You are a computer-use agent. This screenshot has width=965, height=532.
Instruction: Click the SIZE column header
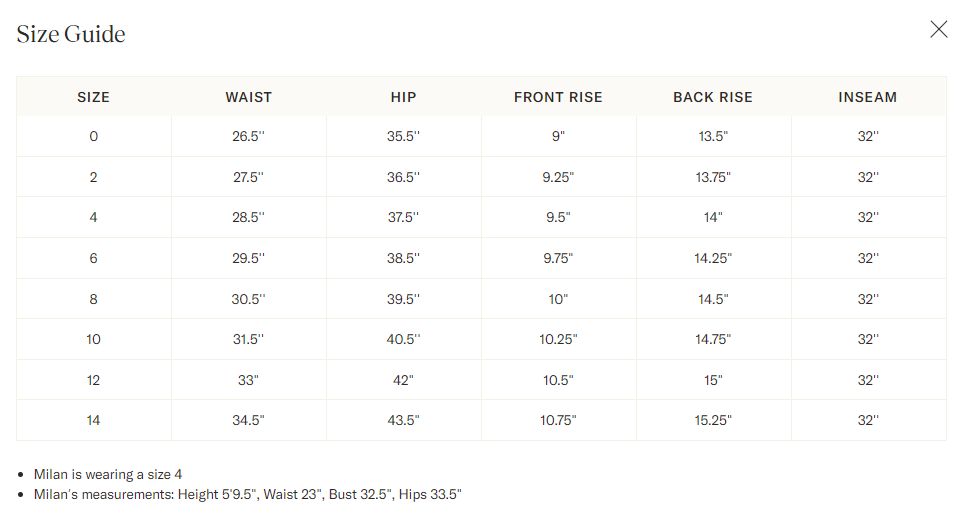[x=94, y=97]
